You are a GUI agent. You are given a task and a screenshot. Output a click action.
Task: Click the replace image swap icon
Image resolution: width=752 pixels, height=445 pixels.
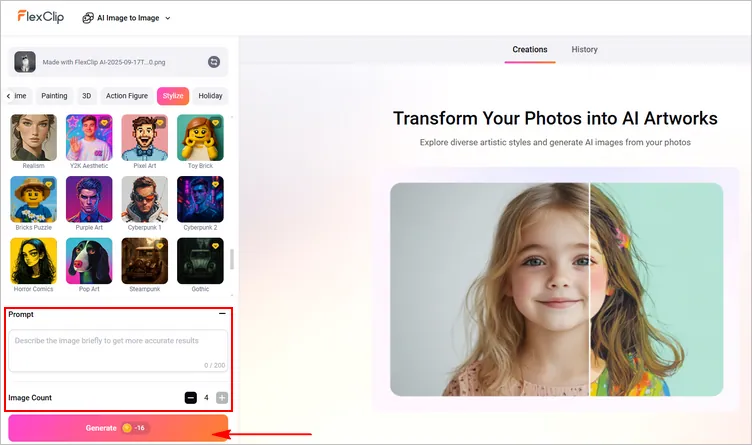[214, 62]
